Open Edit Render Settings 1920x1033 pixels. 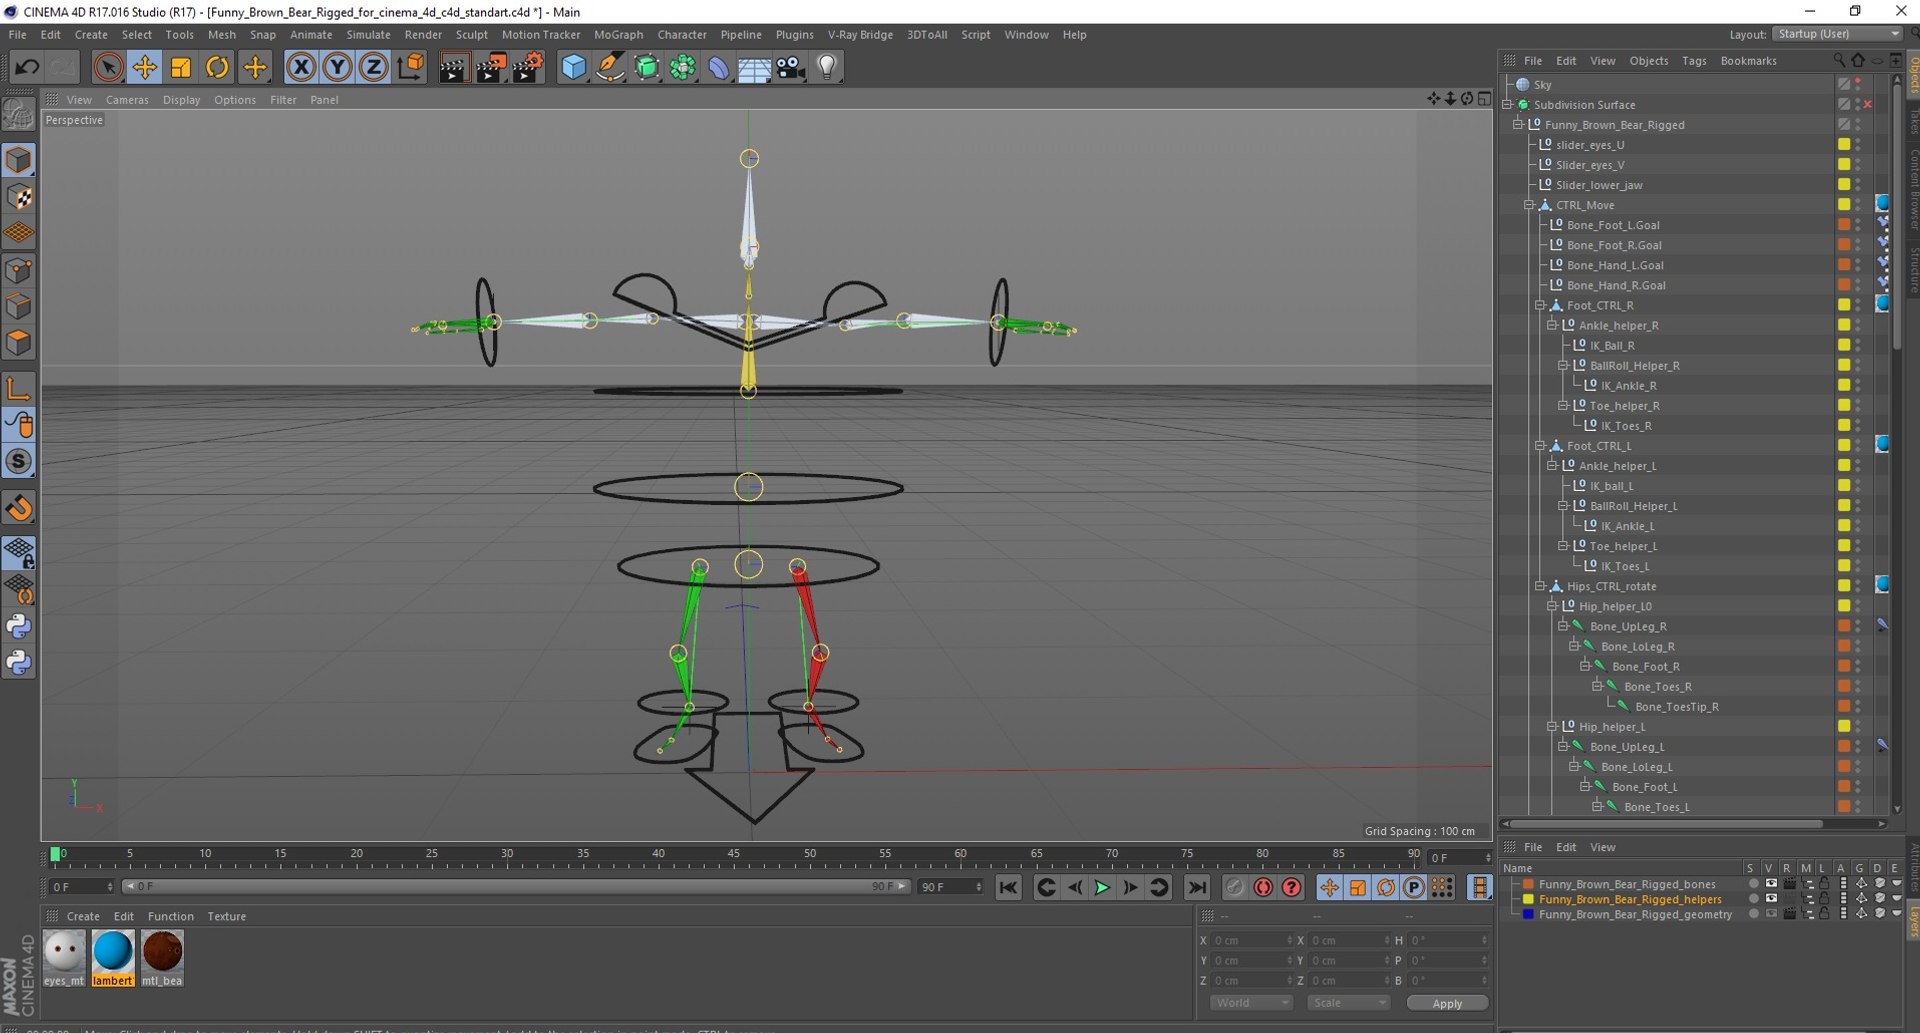(527, 67)
